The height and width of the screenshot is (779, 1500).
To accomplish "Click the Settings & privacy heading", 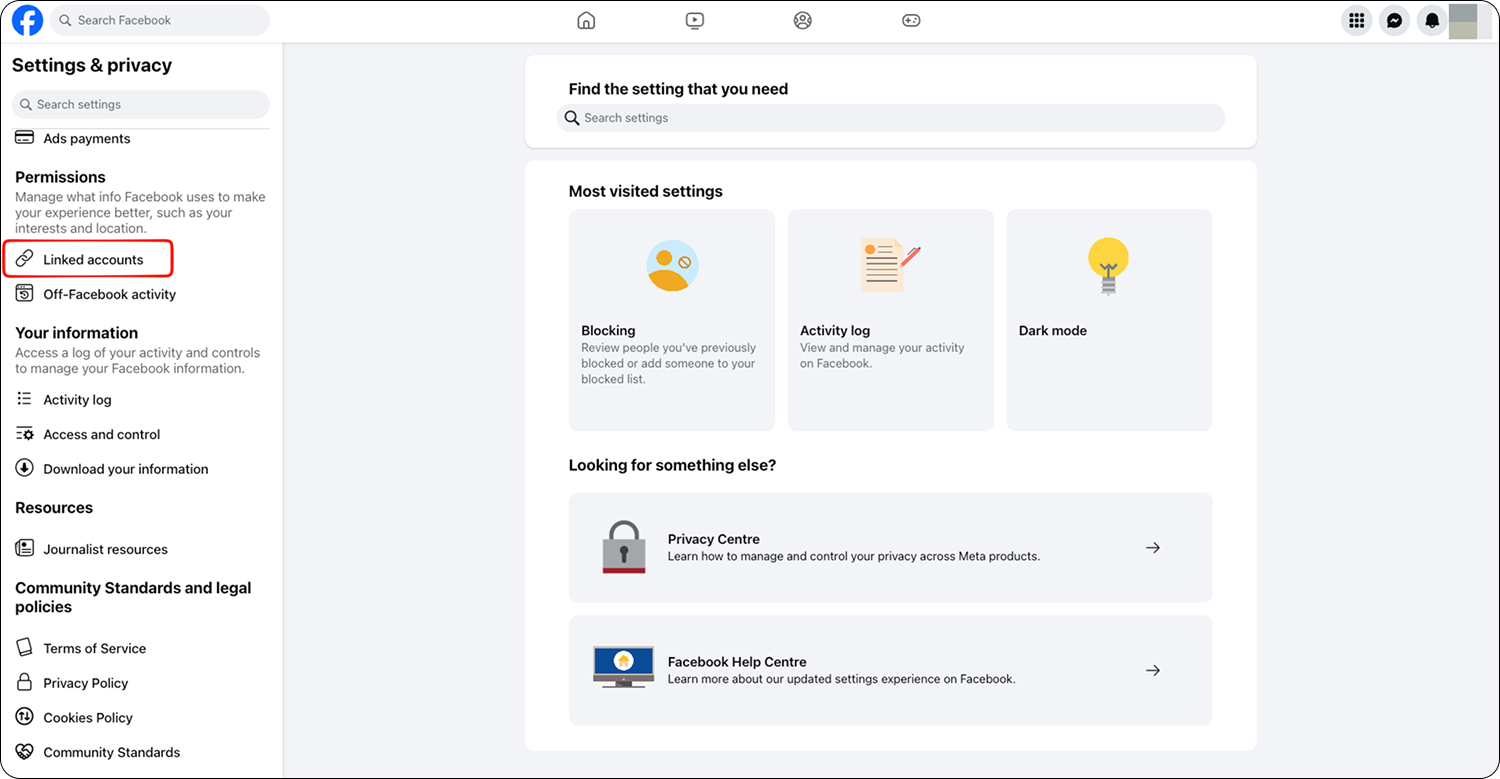I will click(92, 65).
